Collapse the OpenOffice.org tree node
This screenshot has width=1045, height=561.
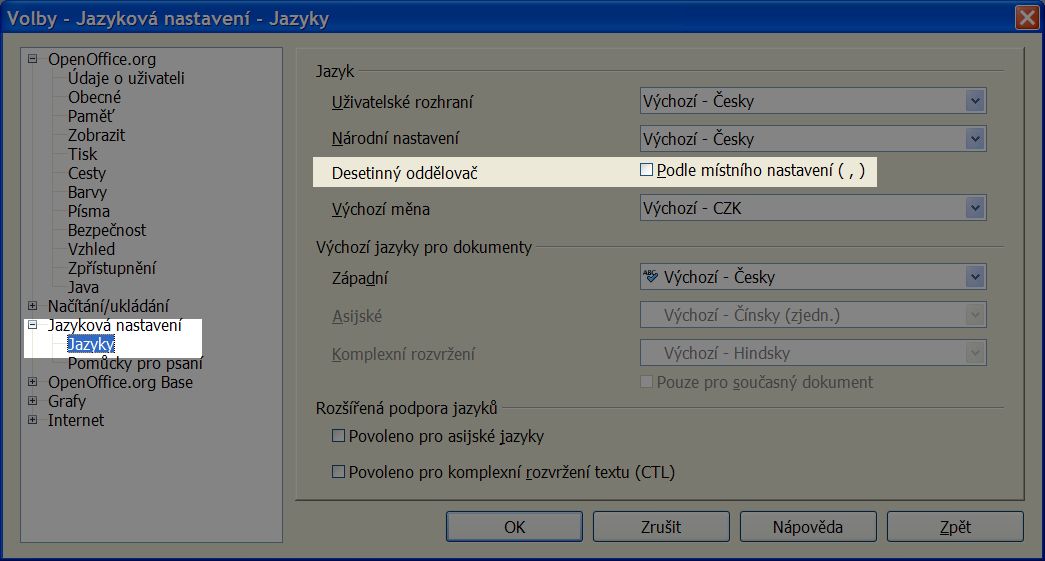[x=32, y=59]
